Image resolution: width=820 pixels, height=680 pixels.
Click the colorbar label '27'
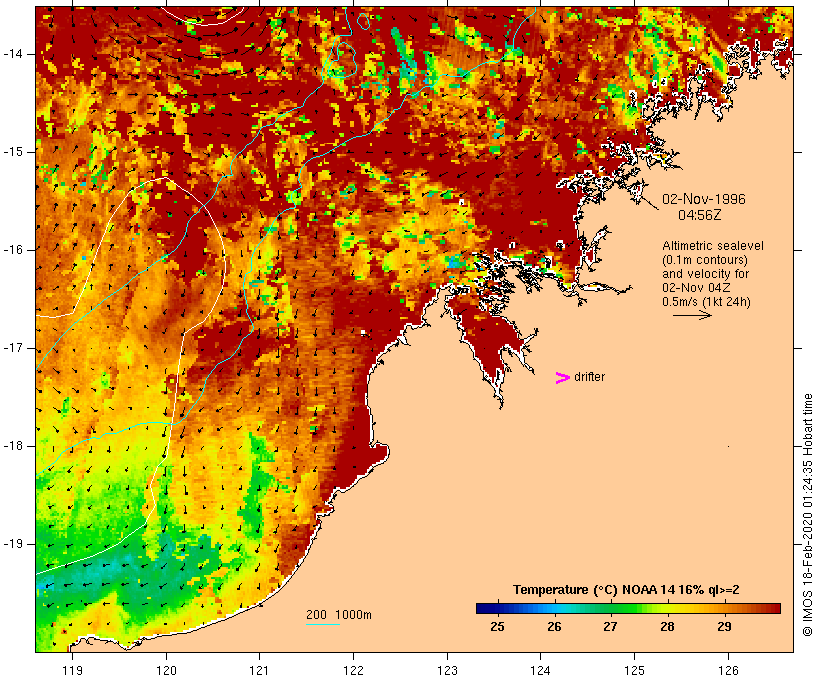pyautogui.click(x=610, y=626)
